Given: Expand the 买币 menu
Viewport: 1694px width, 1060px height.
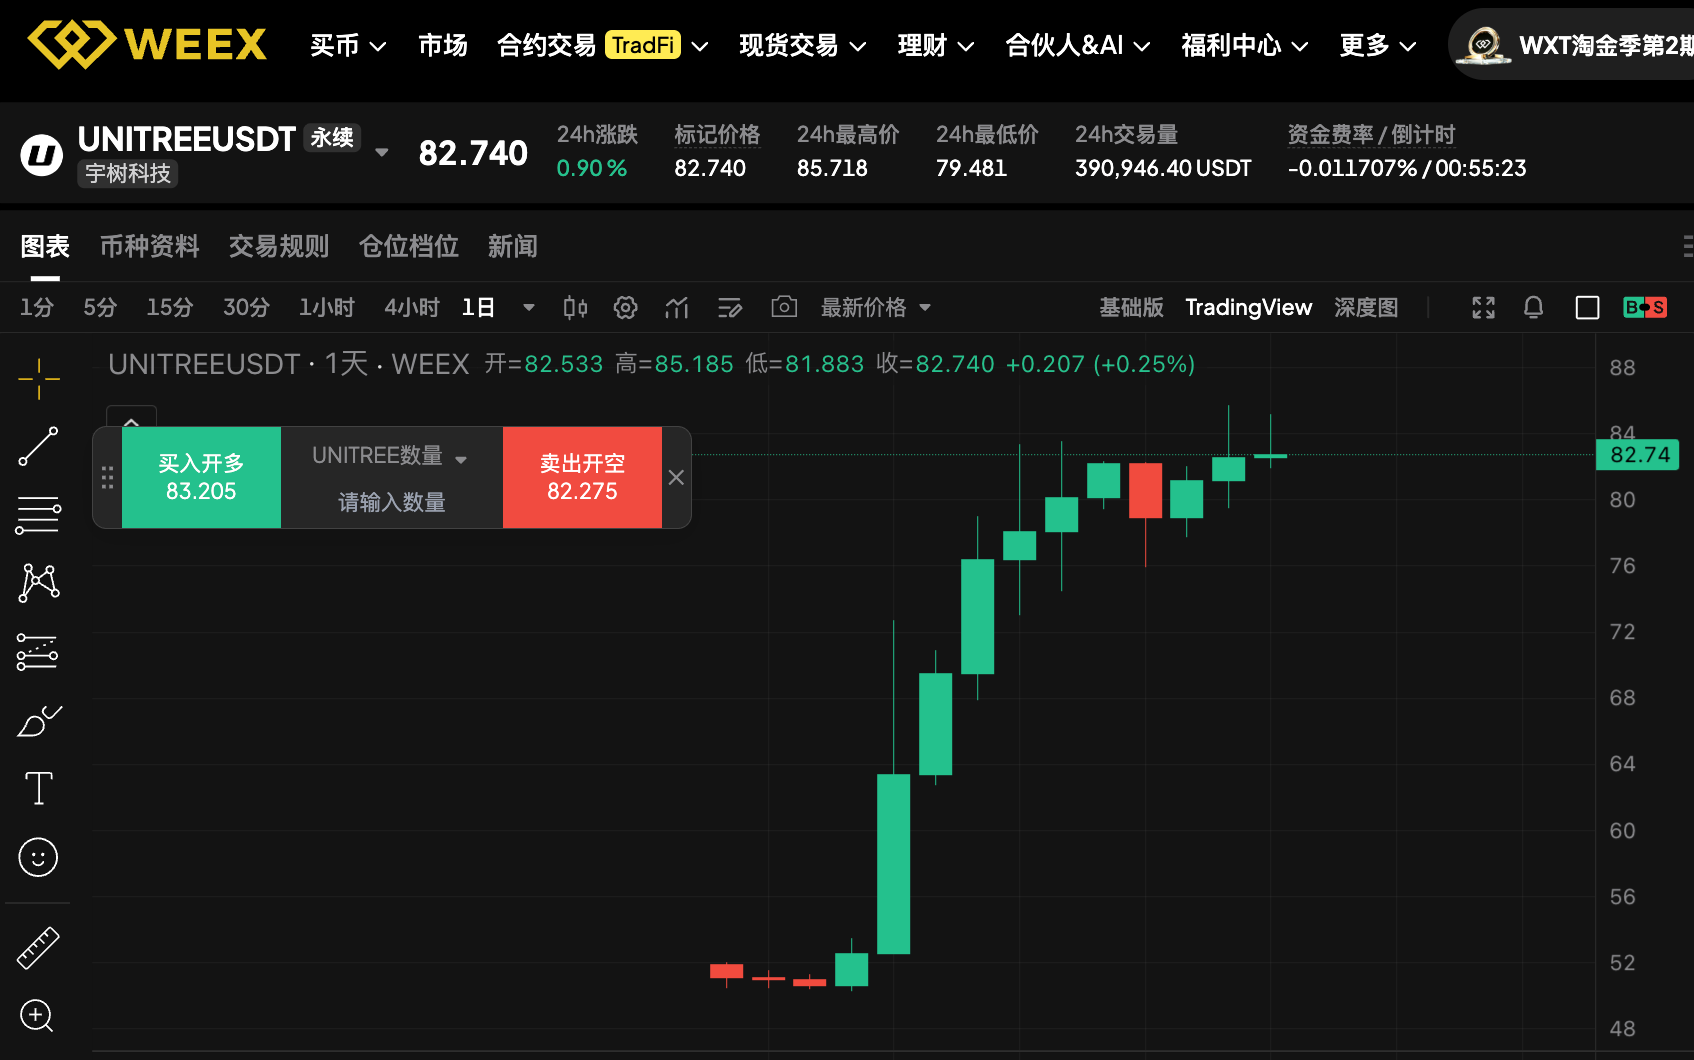Looking at the screenshot, I should coord(348,45).
